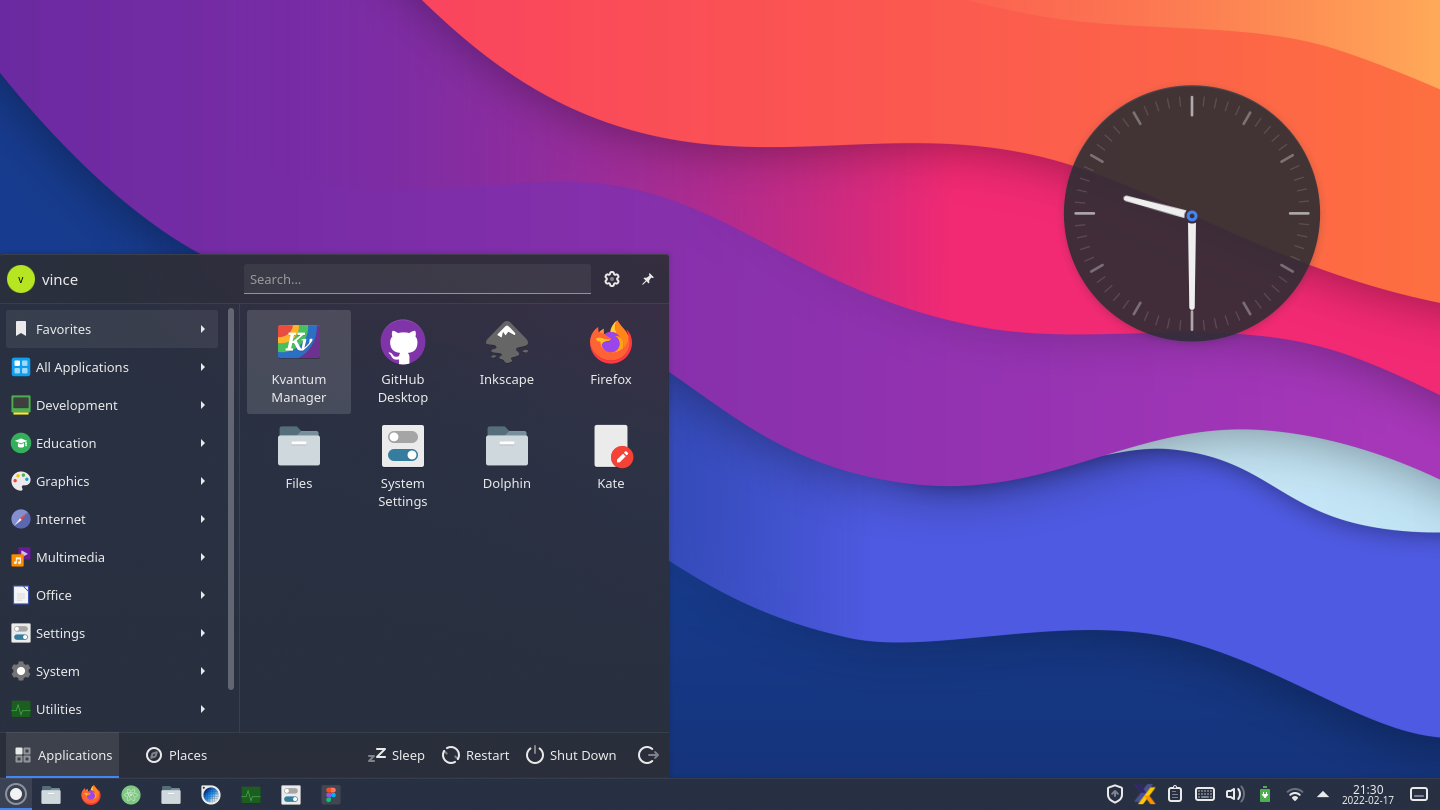Expand the Office category arrow

pos(203,595)
